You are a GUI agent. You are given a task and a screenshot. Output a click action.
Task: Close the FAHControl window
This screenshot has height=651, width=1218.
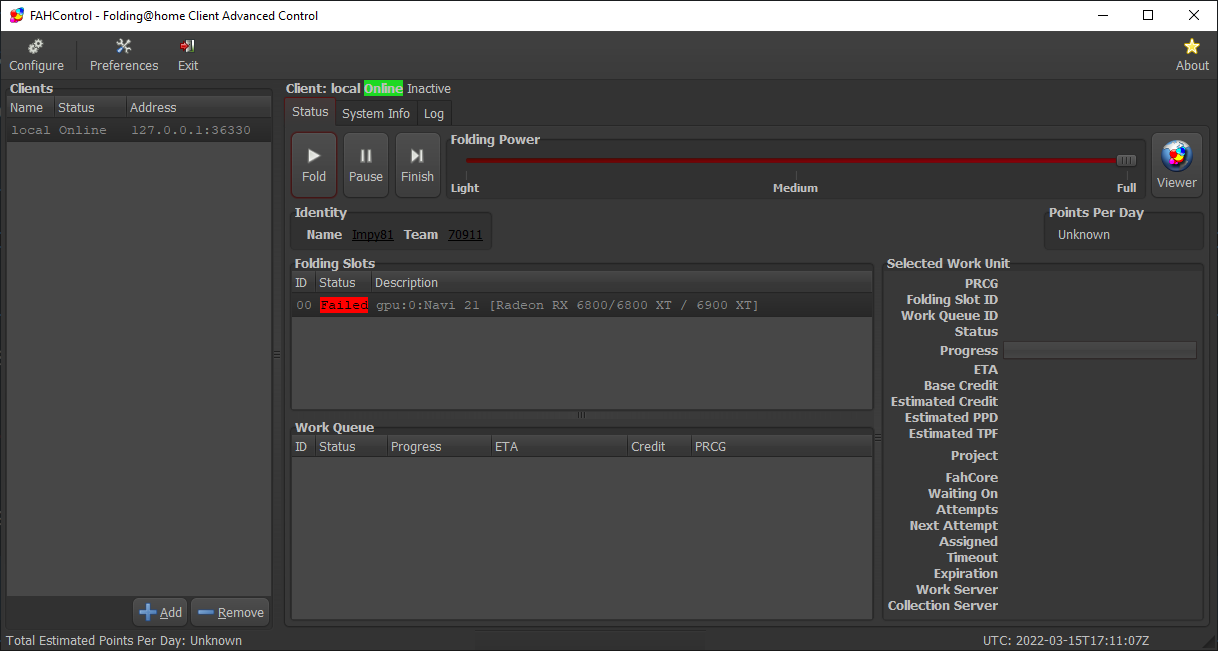(1194, 15)
